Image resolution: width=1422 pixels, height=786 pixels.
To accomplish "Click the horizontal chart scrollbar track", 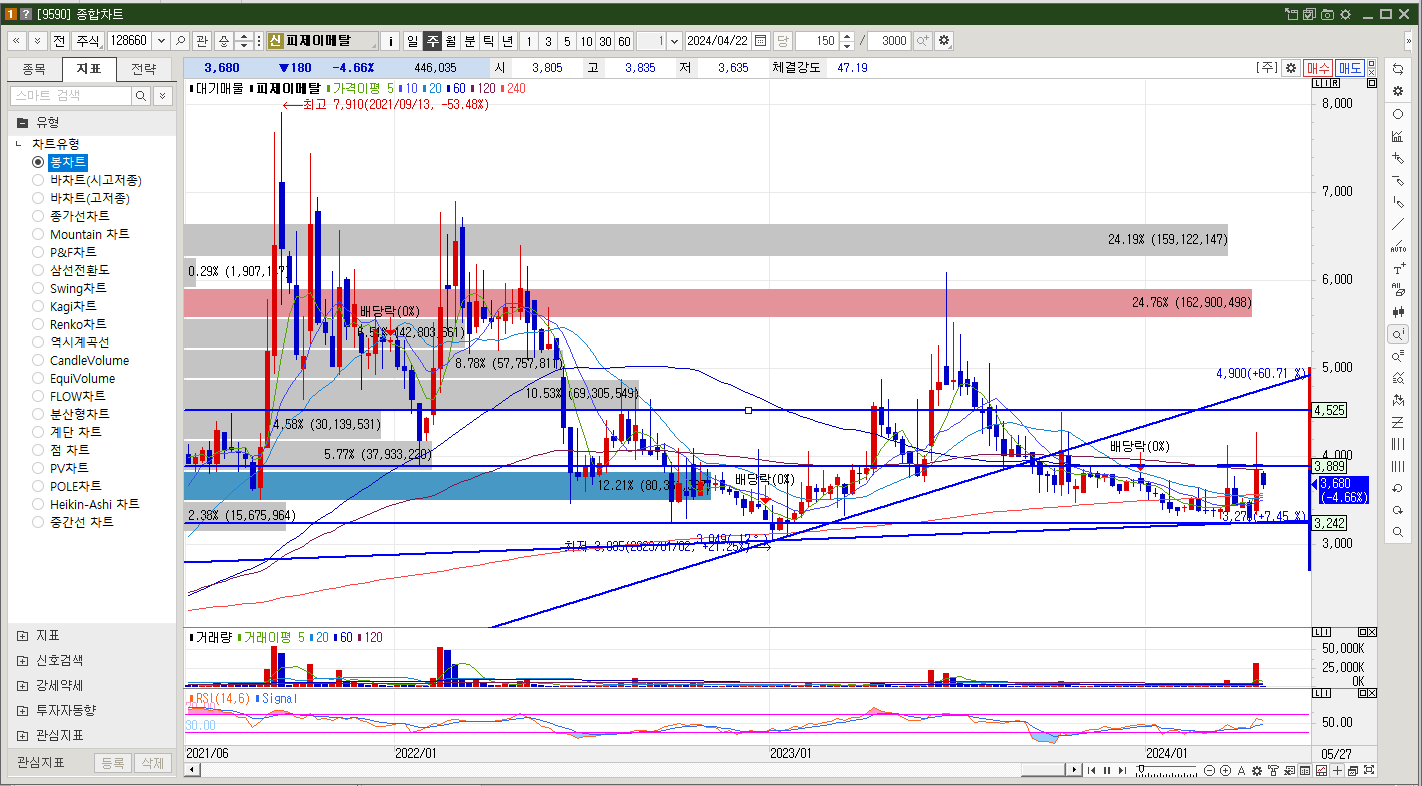I will point(628,770).
